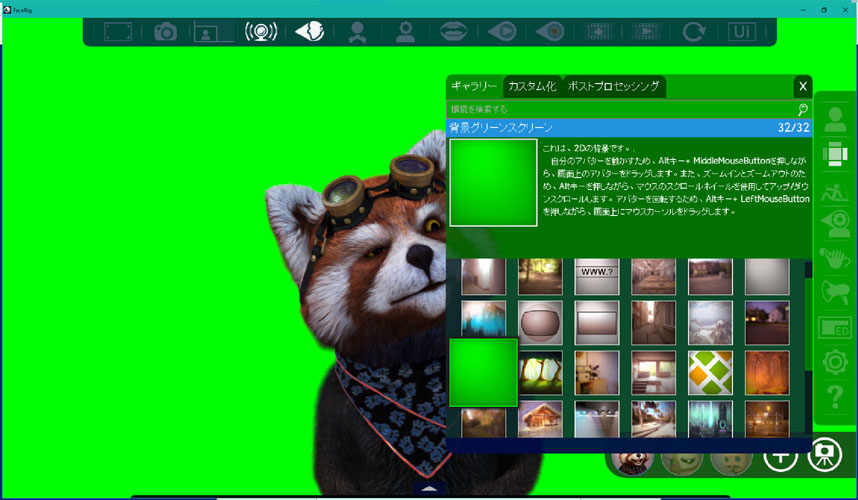Choose the WWW.? background thumbnail

tap(596, 277)
